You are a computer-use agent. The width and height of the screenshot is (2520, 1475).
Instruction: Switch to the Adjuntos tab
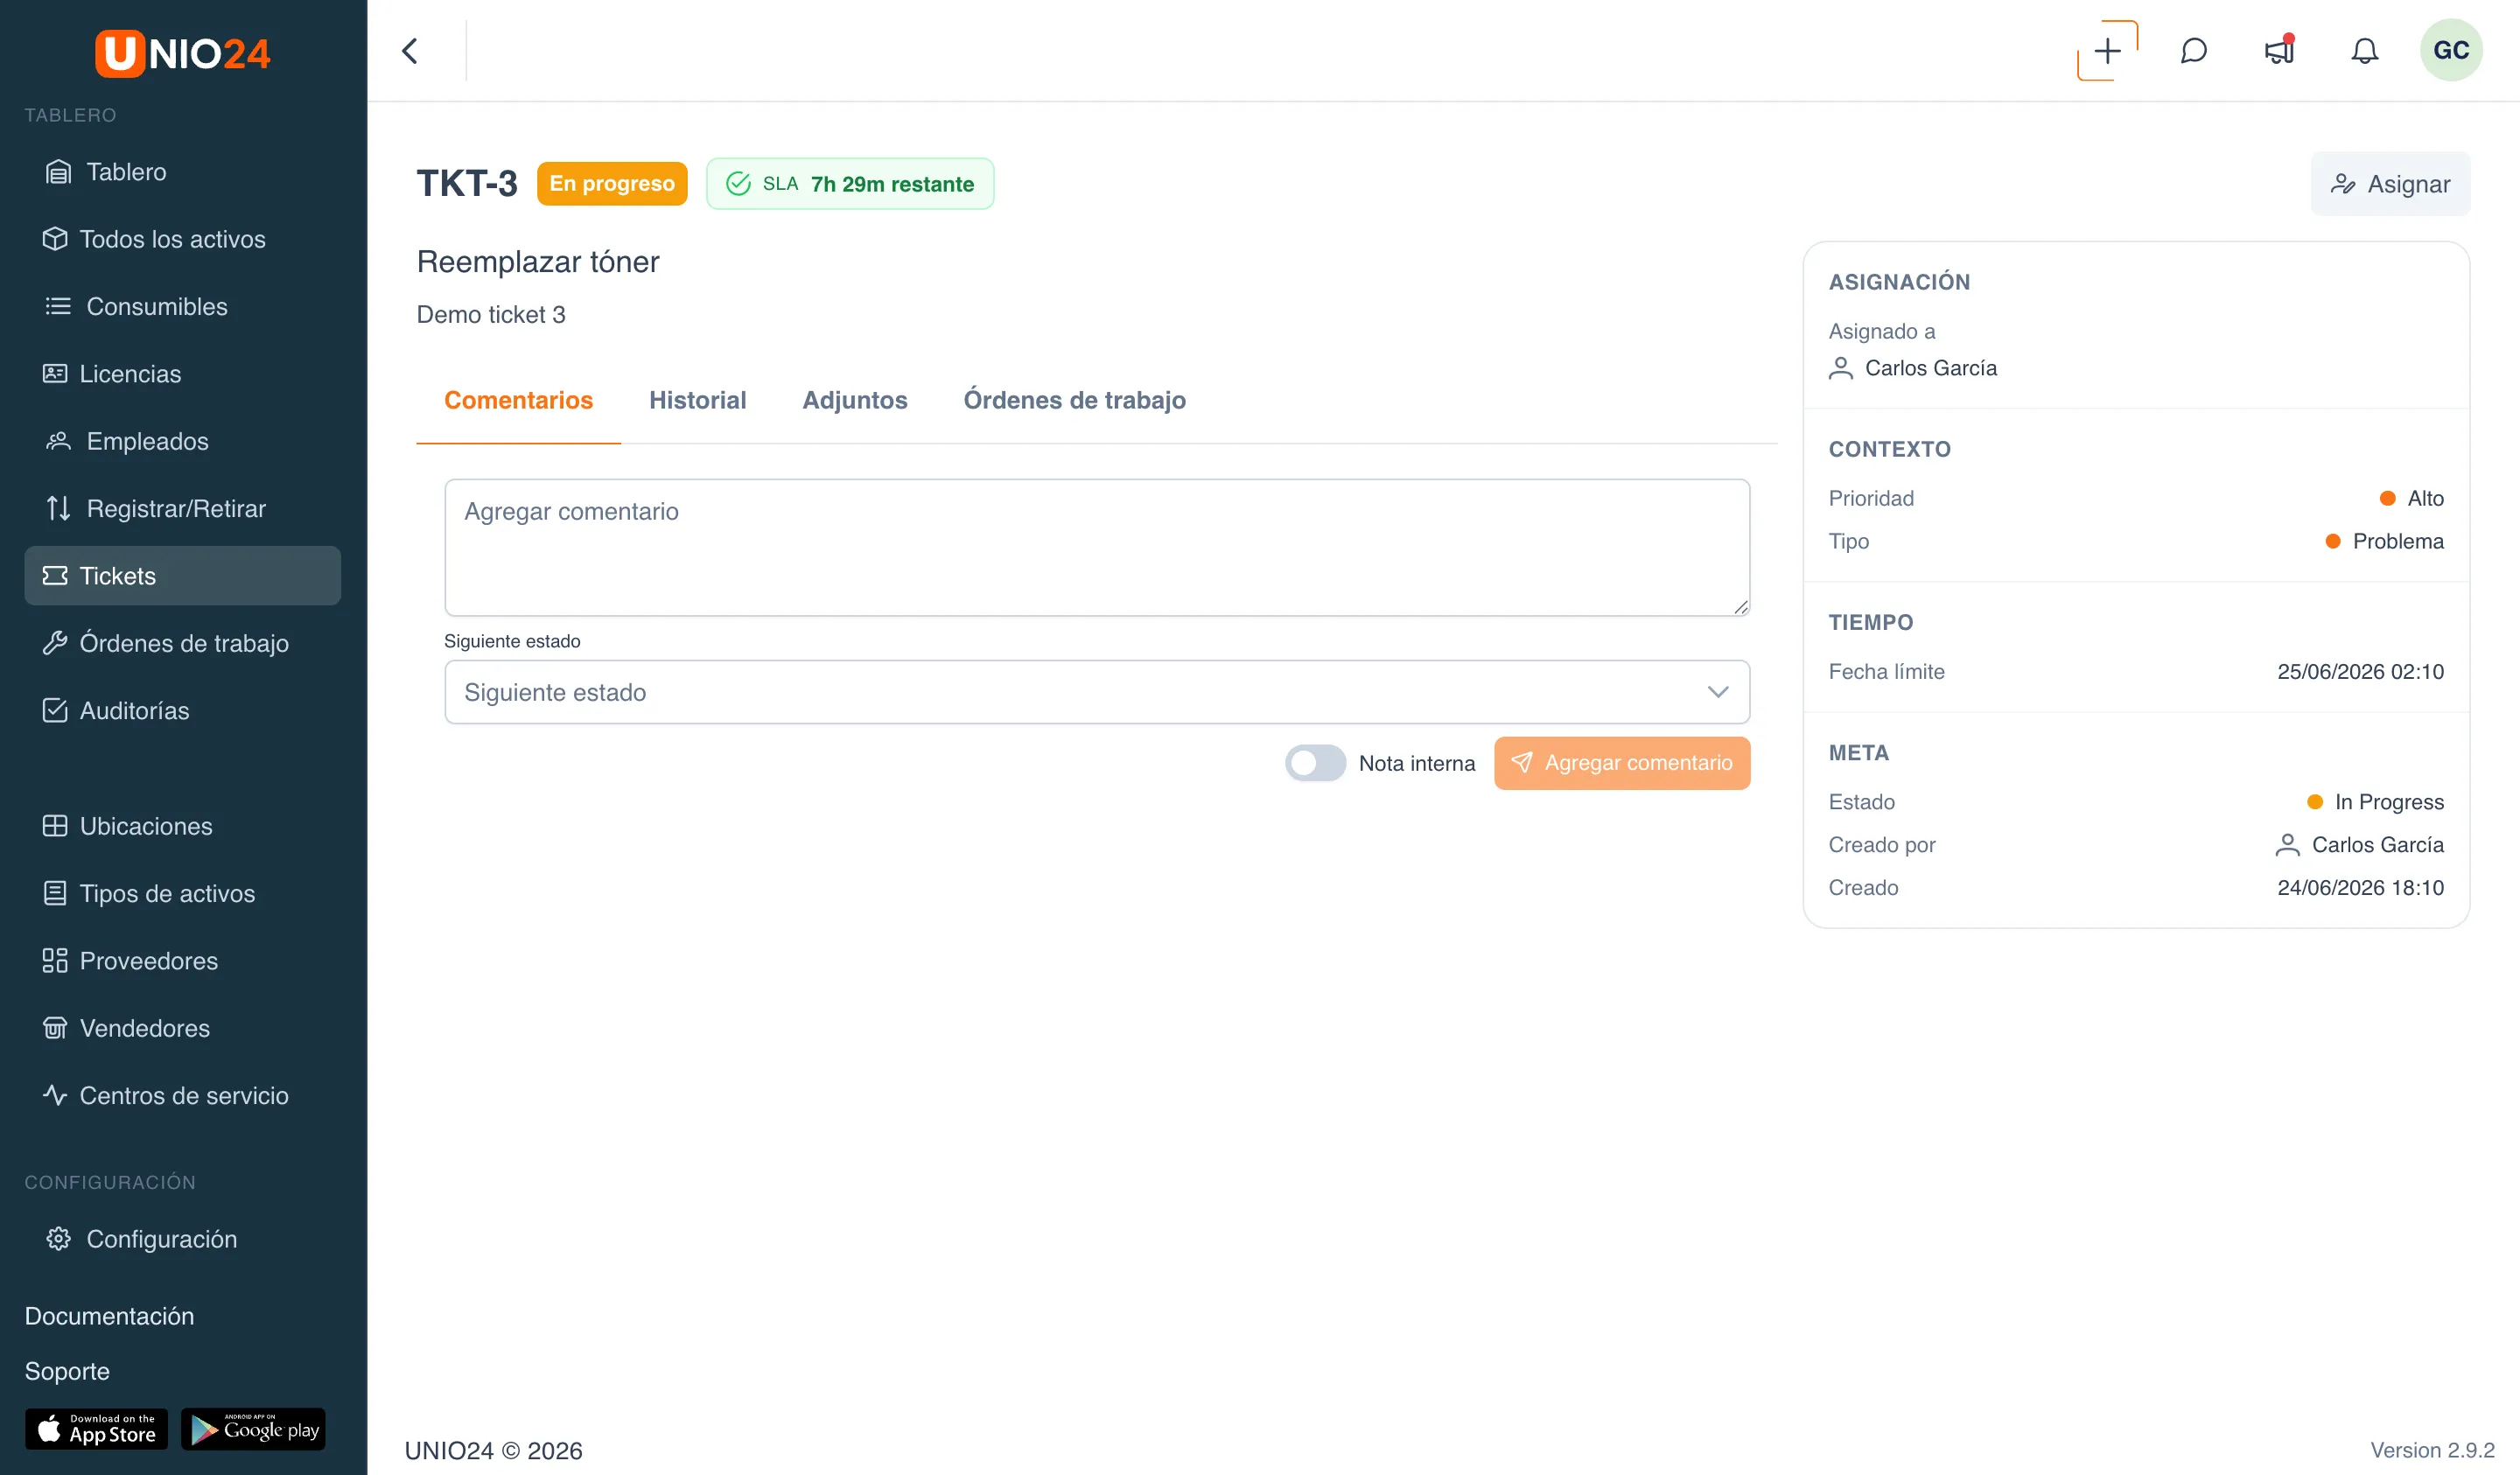point(855,400)
